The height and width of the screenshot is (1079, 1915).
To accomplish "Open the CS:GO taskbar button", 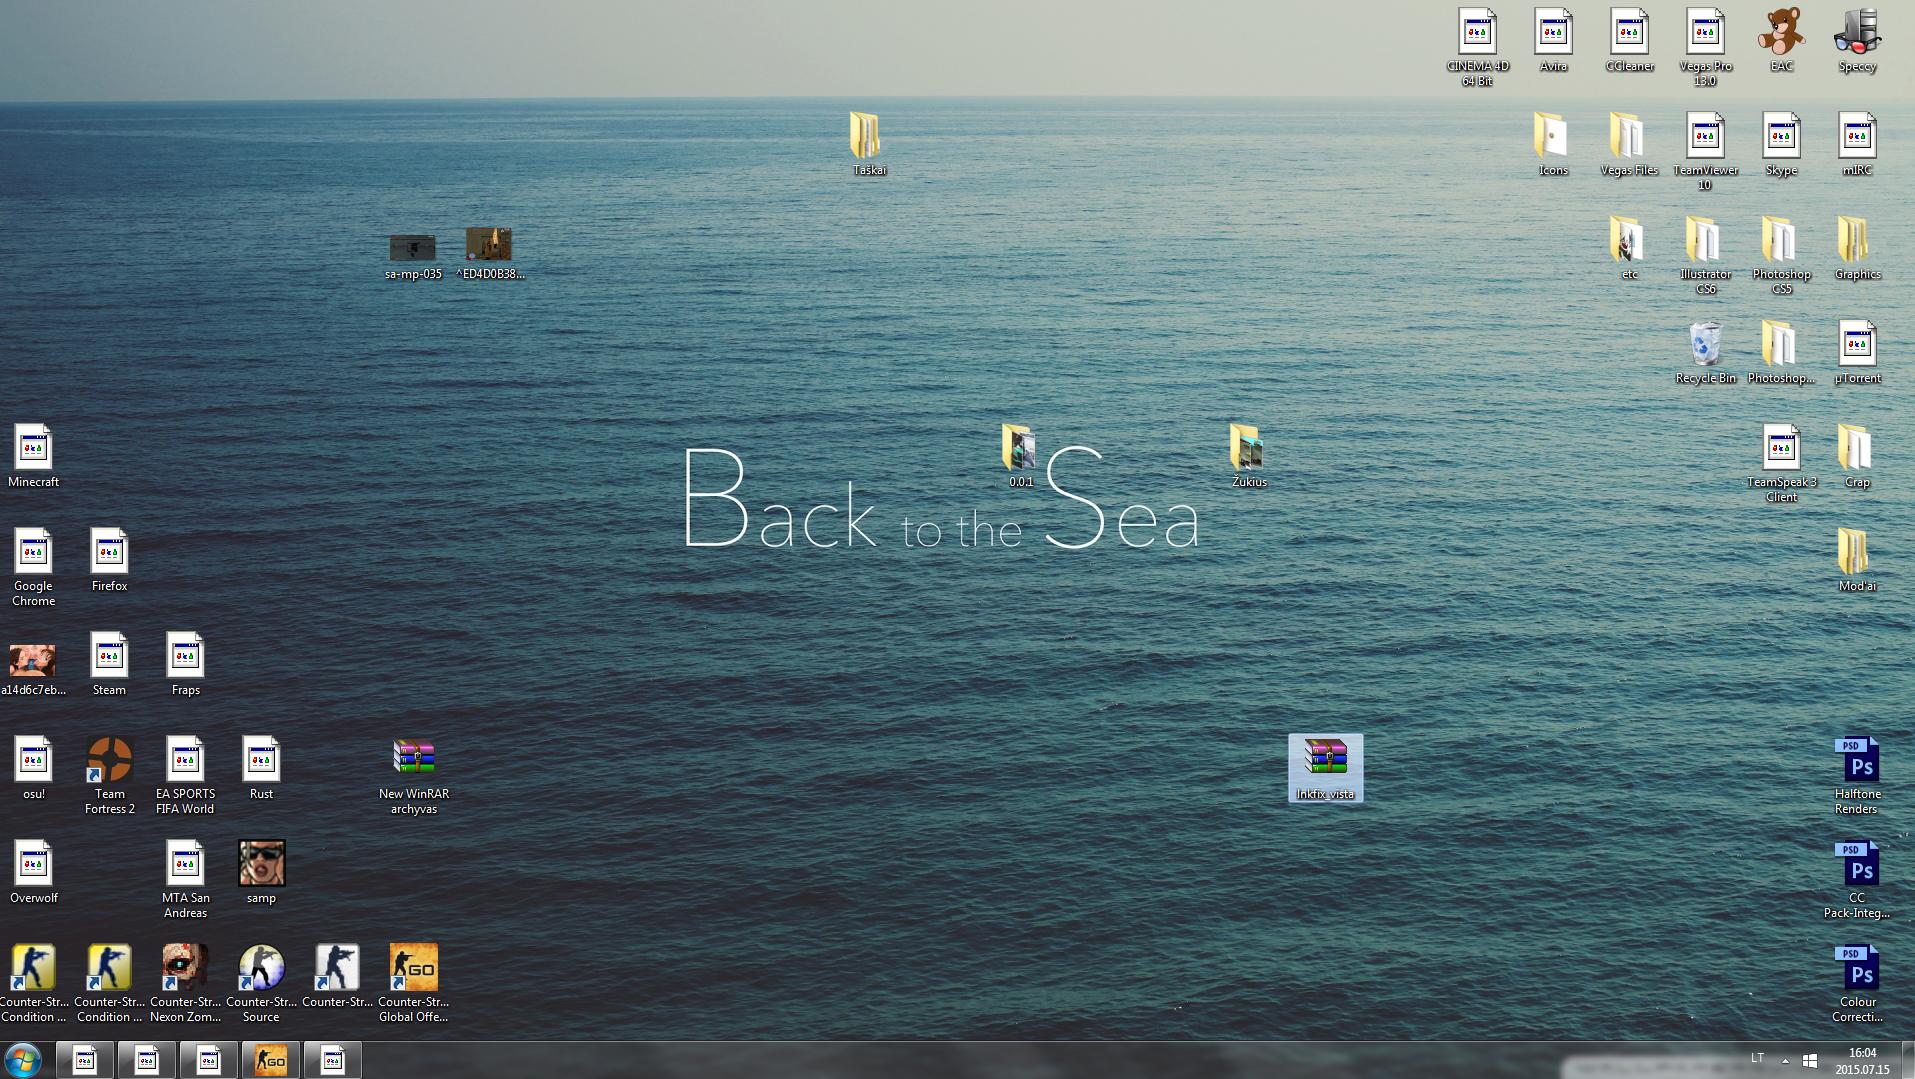I will pos(270,1060).
